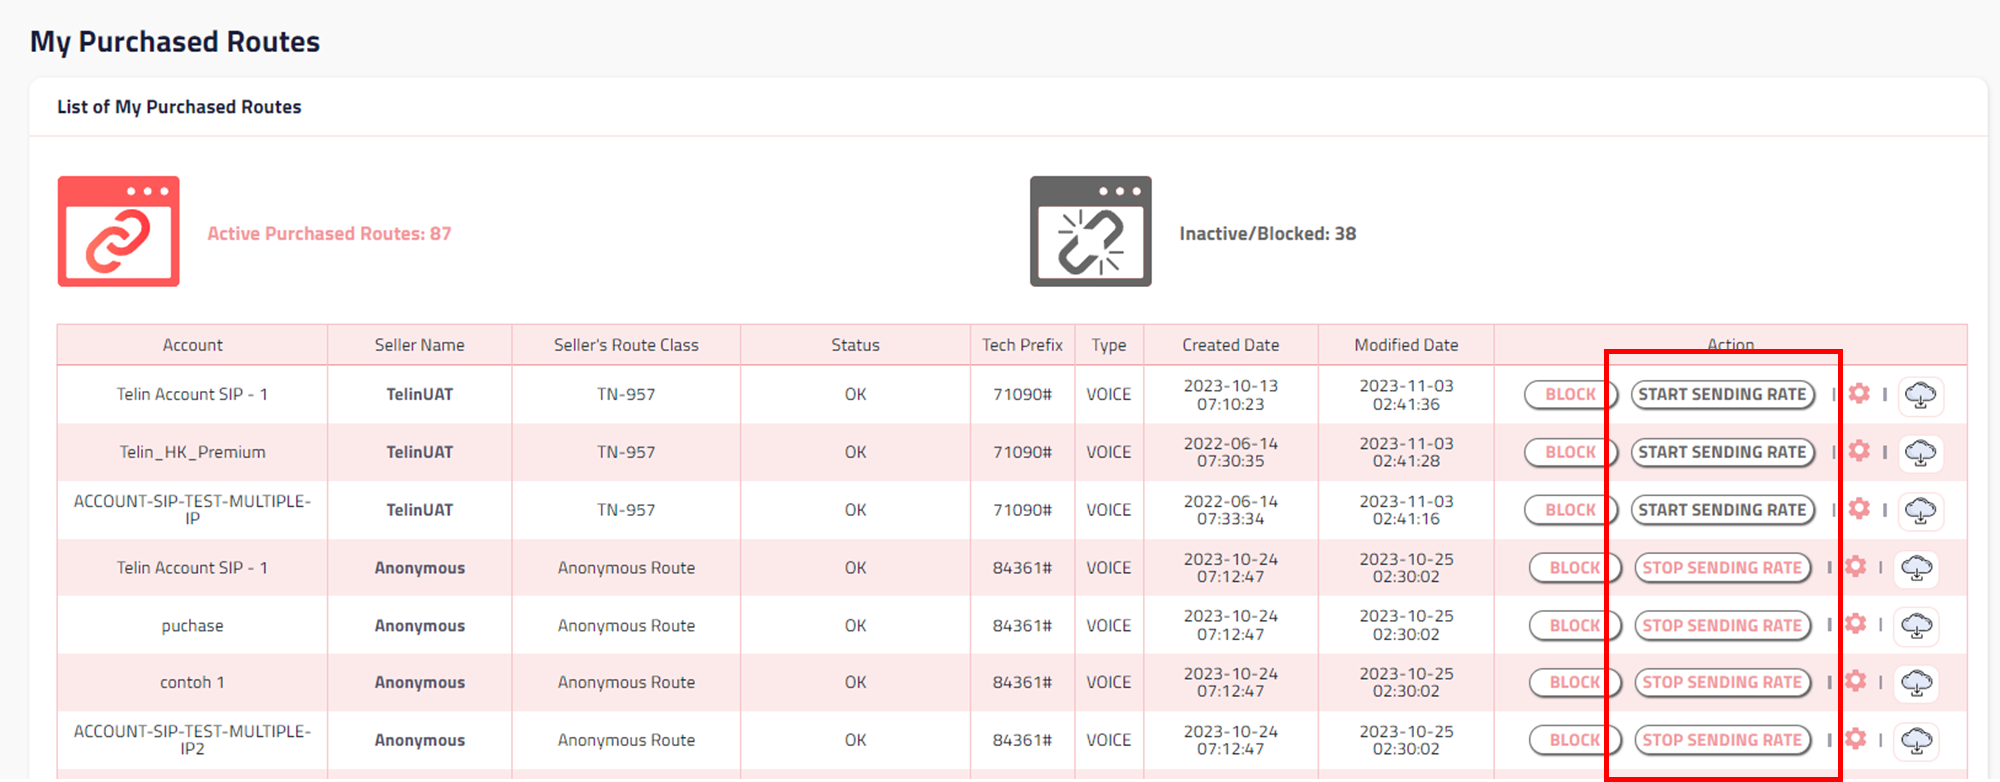Viewport: 2000px width, 782px height.
Task: Block the ACCOUNT-SIP-TEST-MULTIPLE-IP2 route
Action: (x=1575, y=740)
